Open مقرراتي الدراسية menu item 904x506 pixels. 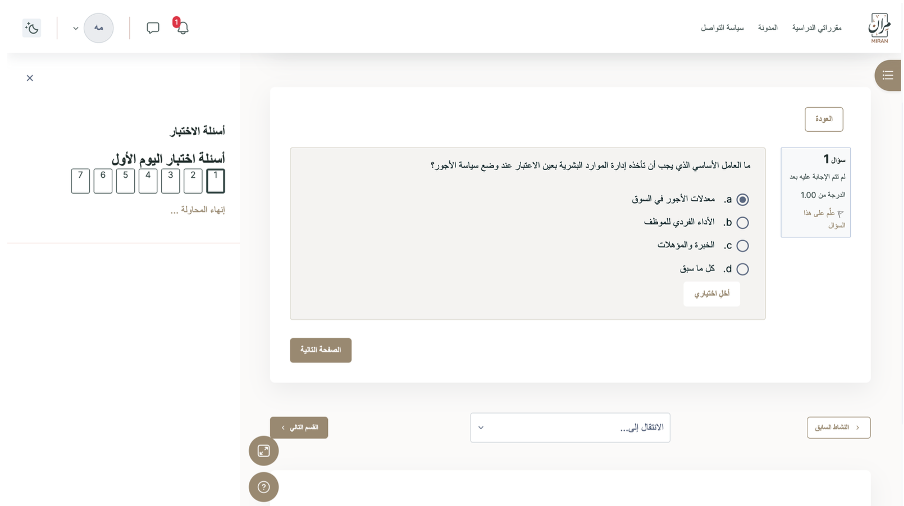click(817, 28)
